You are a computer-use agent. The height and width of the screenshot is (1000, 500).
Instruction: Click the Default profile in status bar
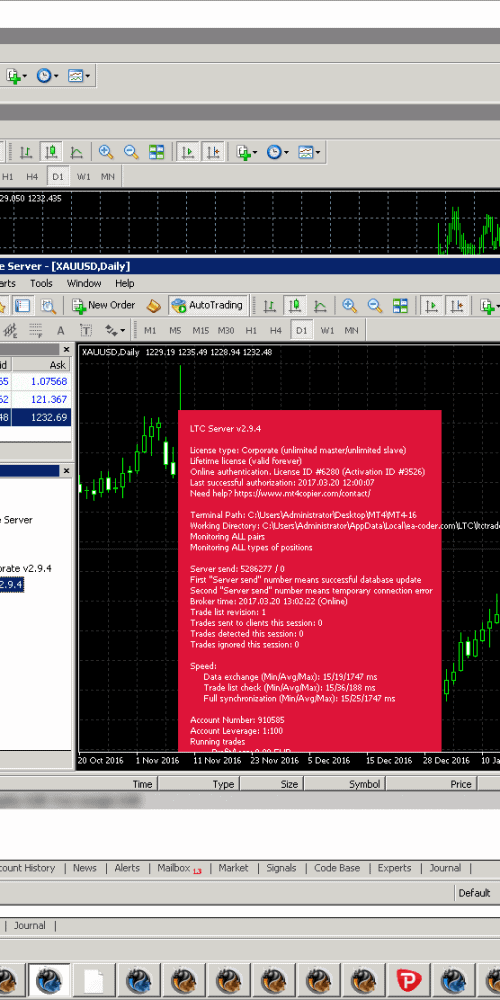tap(474, 893)
